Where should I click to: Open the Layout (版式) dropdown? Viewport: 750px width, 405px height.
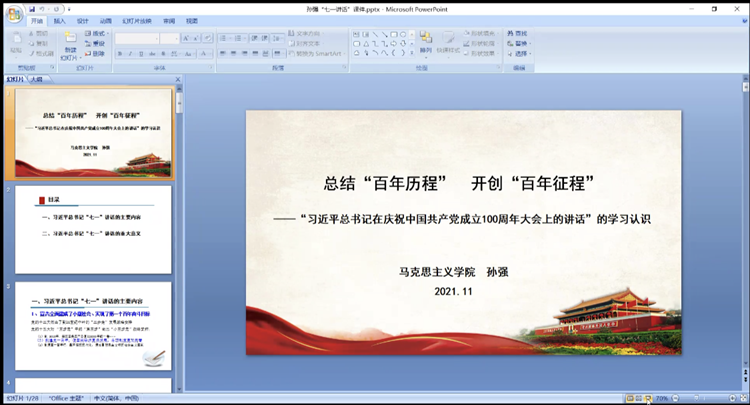point(98,33)
